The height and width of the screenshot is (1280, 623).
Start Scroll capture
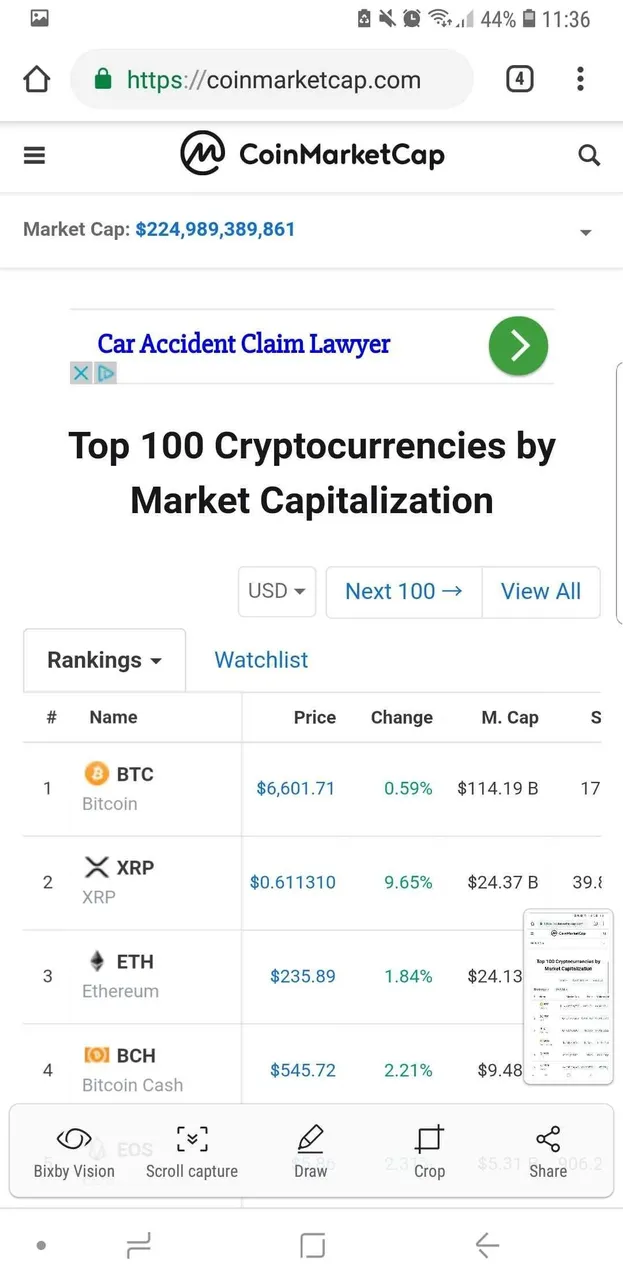pyautogui.click(x=192, y=1152)
